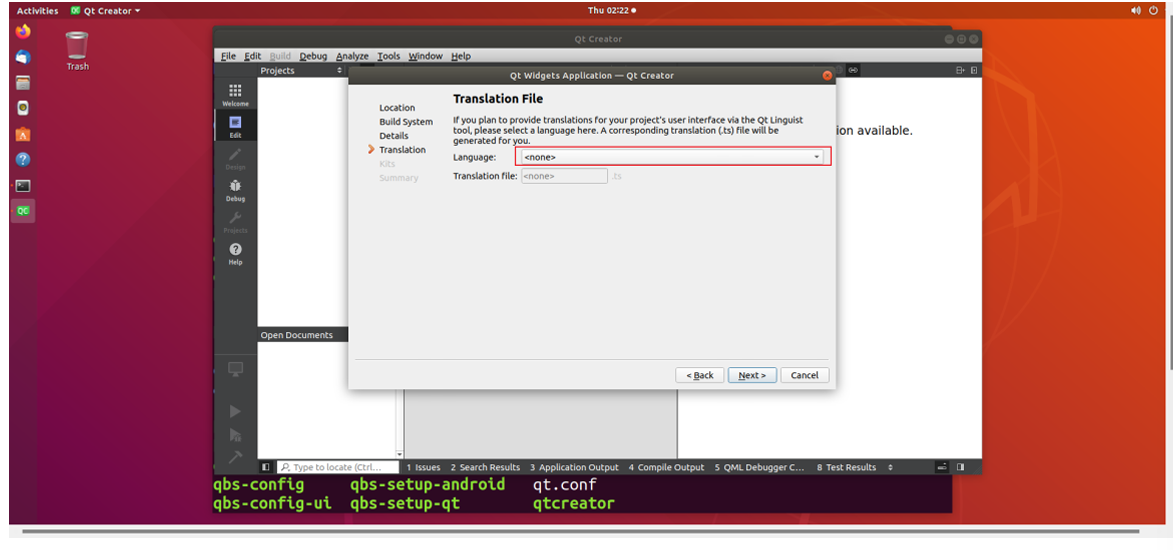Click Build System step in wizard
Screen dimensions: 1173x550
(405, 122)
